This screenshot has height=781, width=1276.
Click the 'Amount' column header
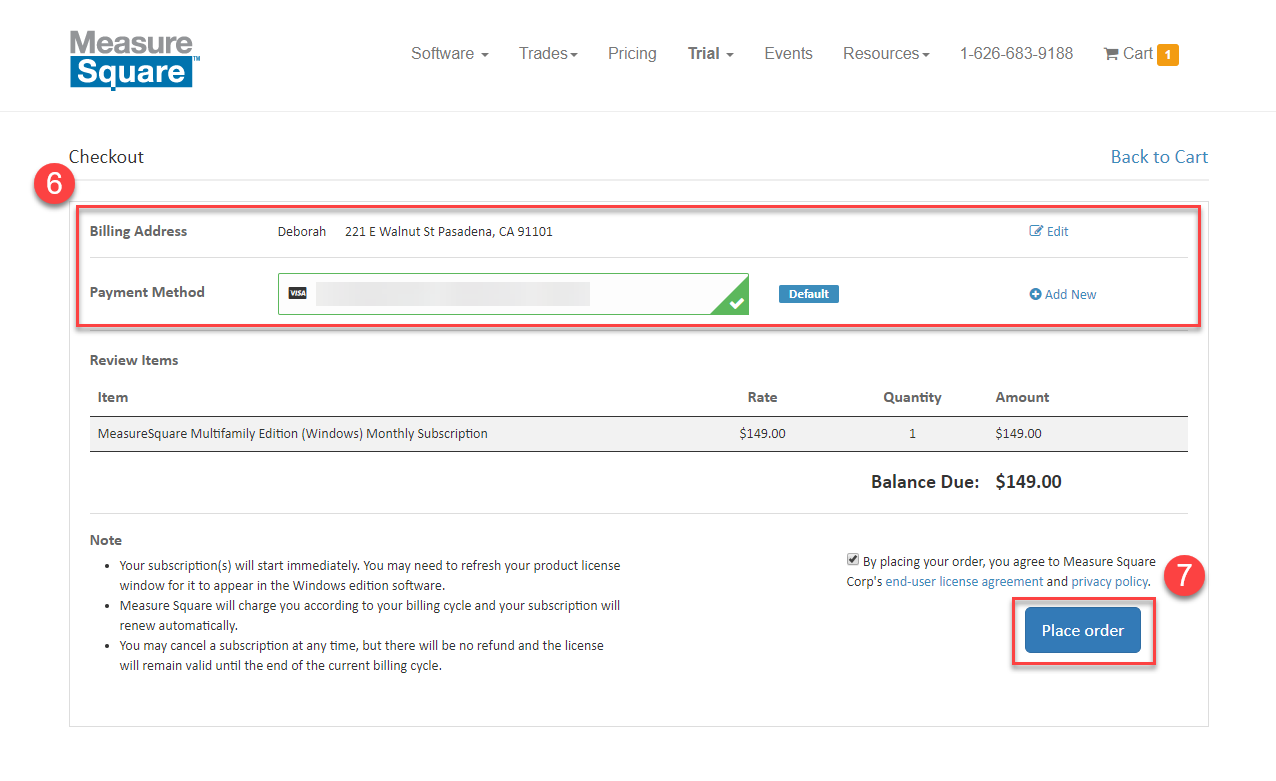1022,397
